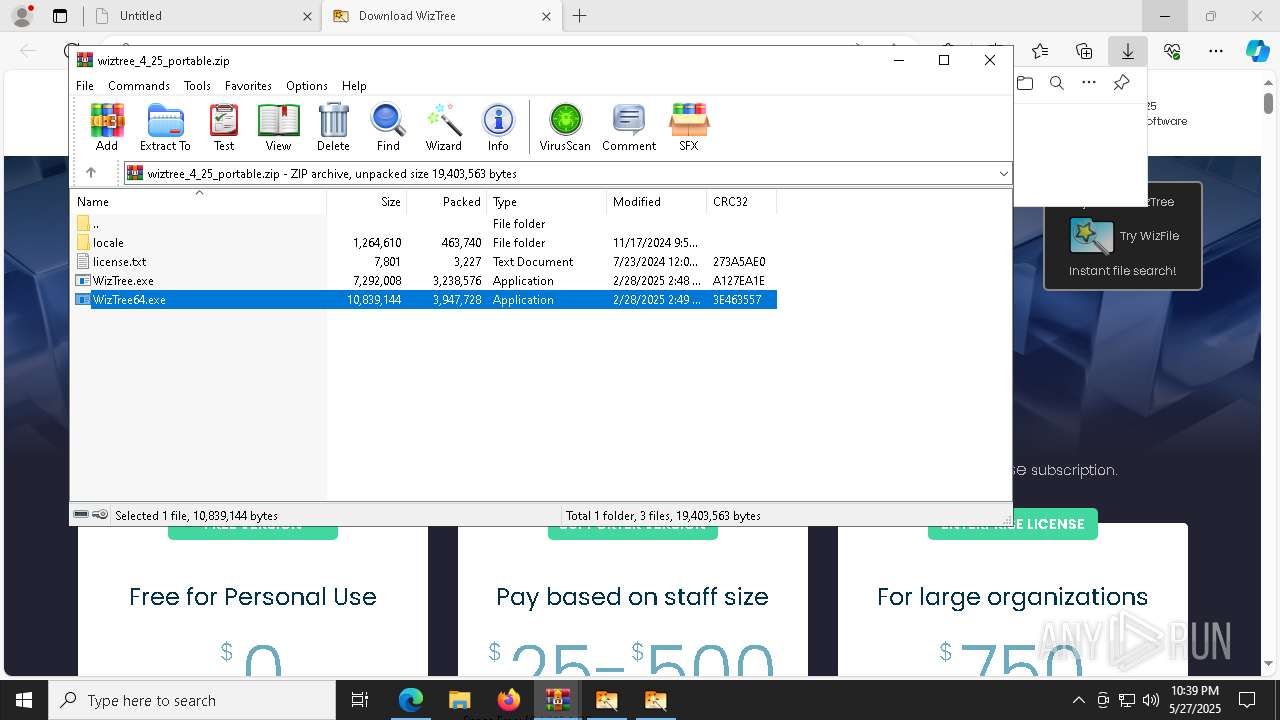
Task: Open the Commands menu
Action: pyautogui.click(x=139, y=86)
